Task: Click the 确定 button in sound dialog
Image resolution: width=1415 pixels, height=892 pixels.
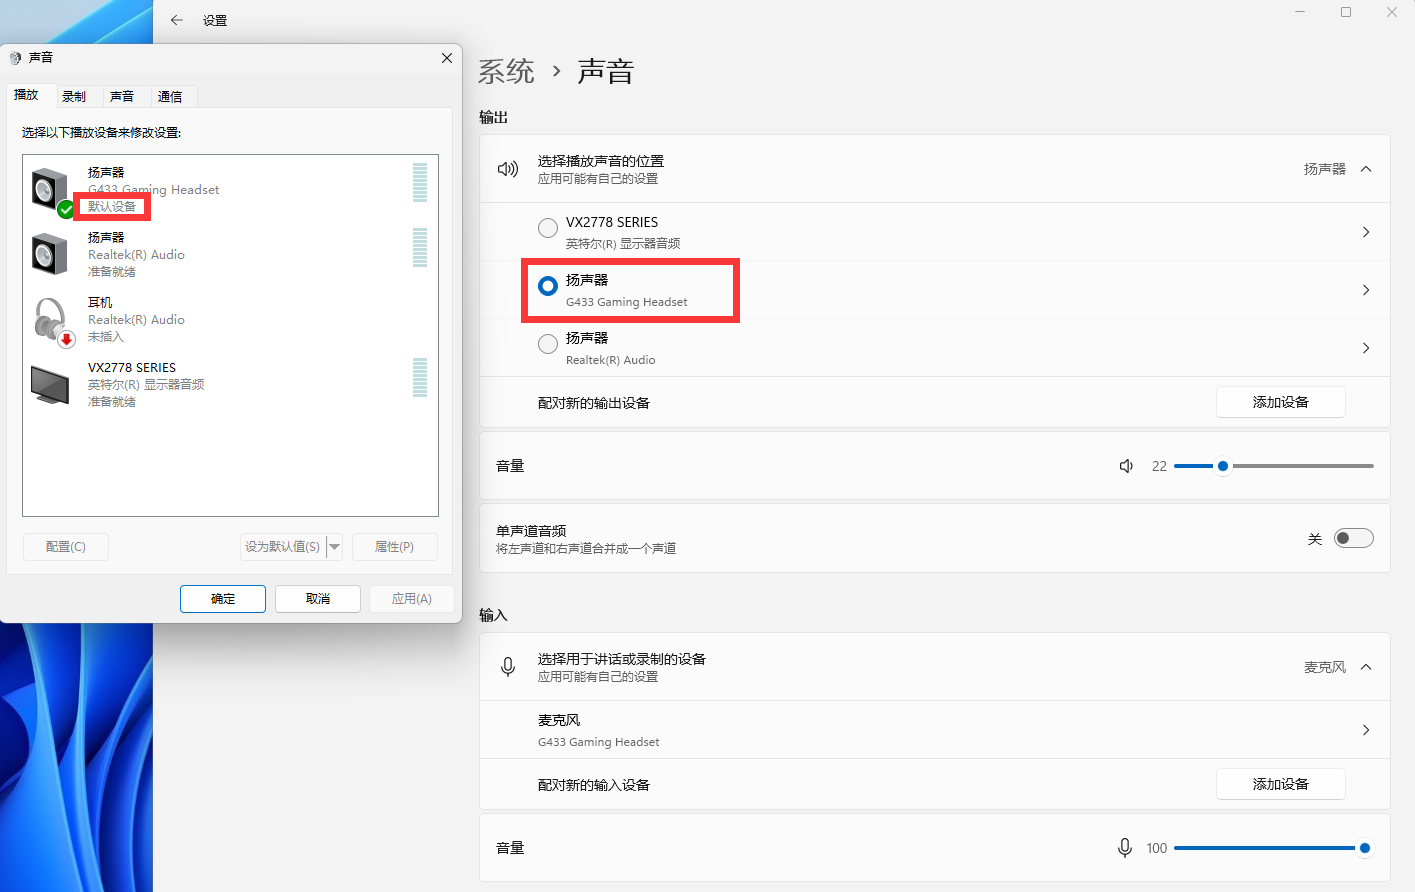Action: (x=223, y=599)
